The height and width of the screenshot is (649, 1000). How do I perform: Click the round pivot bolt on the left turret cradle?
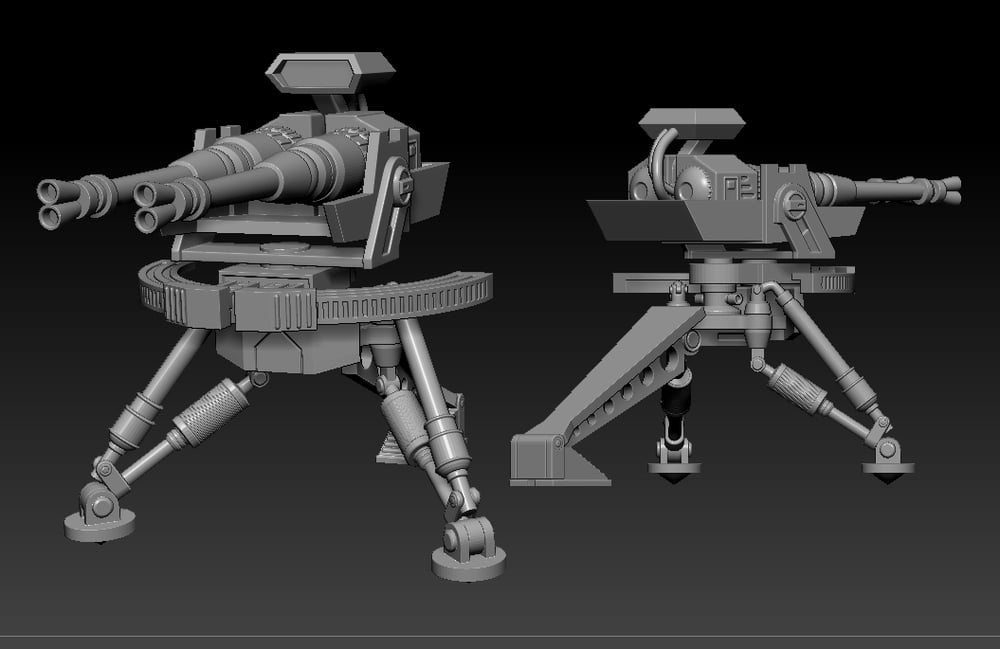pos(403,184)
